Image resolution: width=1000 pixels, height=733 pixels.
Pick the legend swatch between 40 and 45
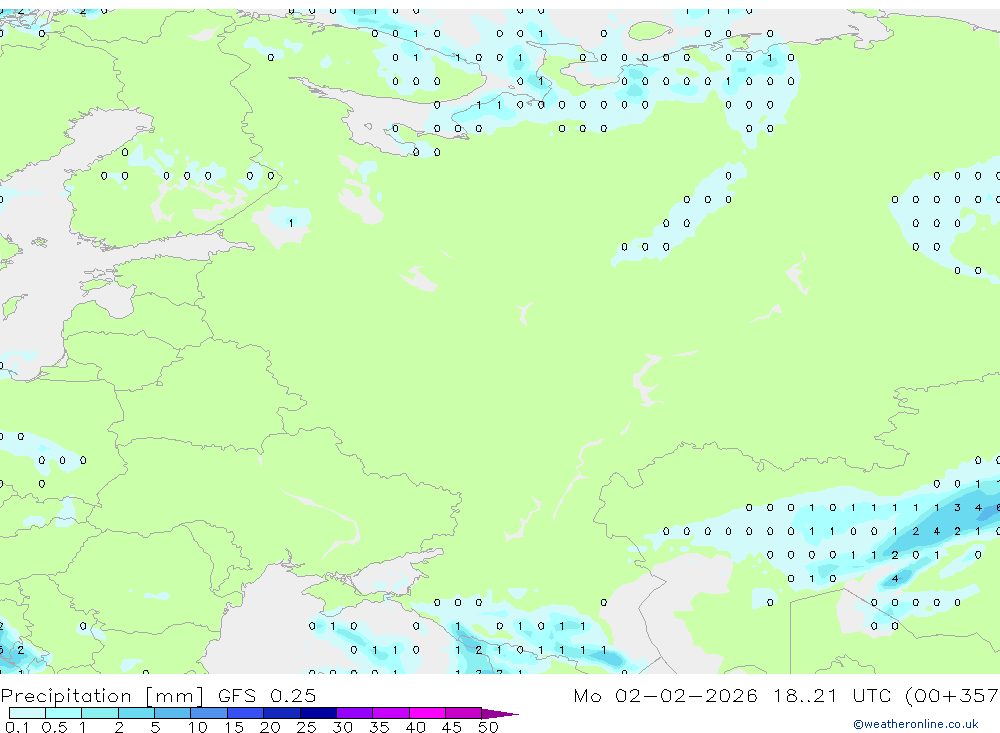427,713
